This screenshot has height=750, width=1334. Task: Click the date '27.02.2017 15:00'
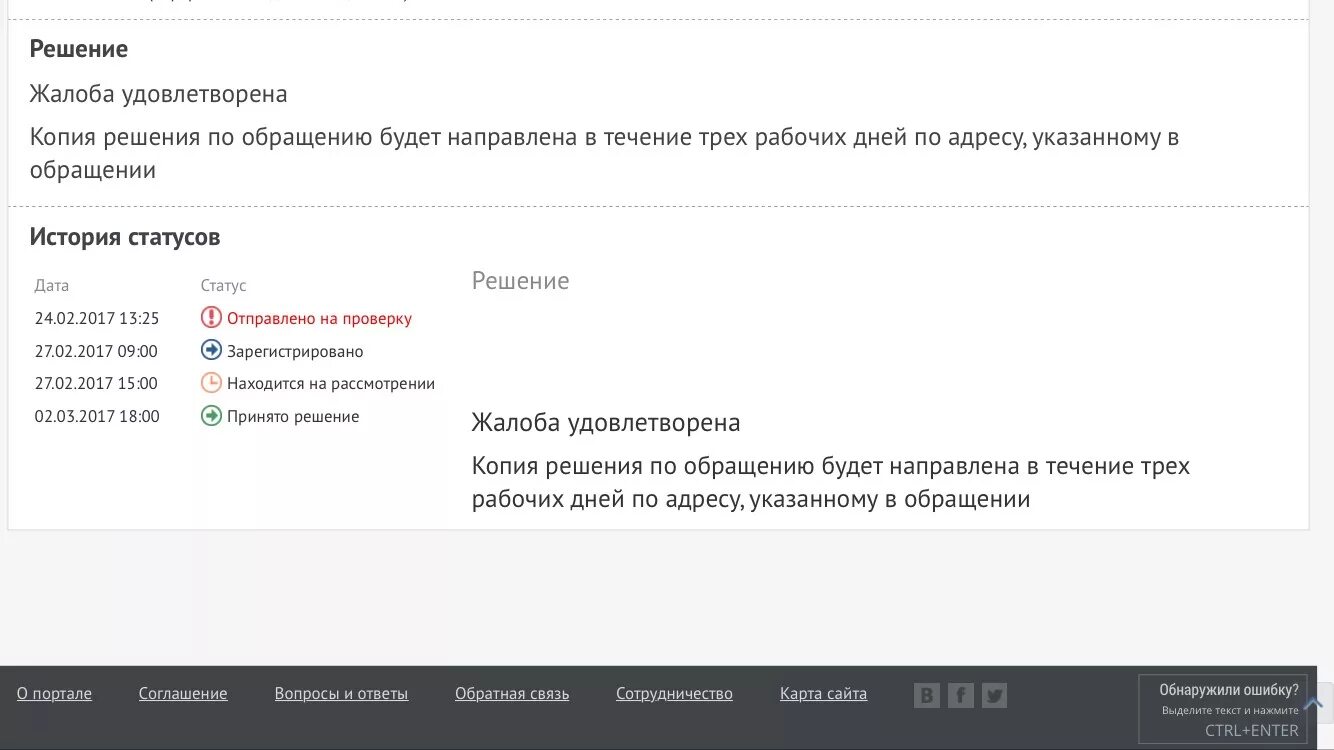coord(96,384)
